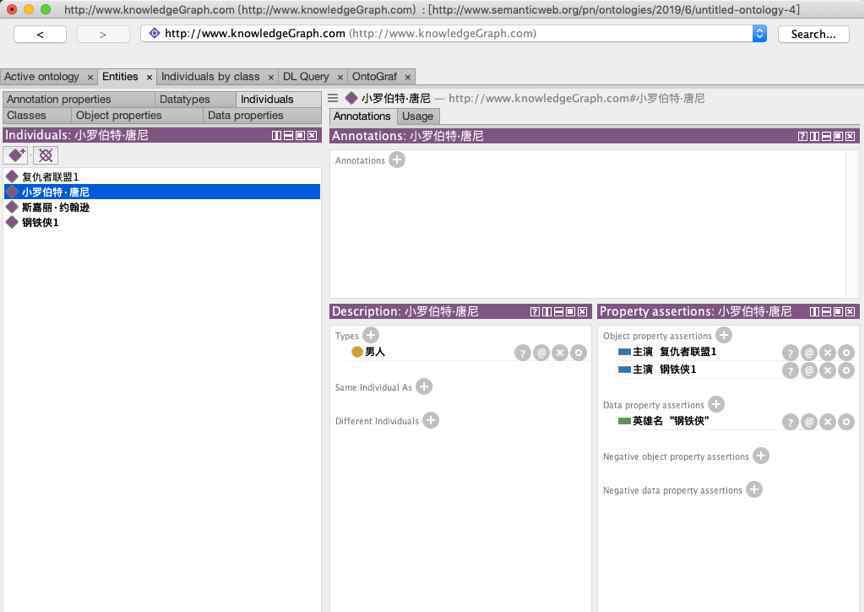Add a Same Individual As entry
Screen dimensions: 864x612
pos(424,387)
